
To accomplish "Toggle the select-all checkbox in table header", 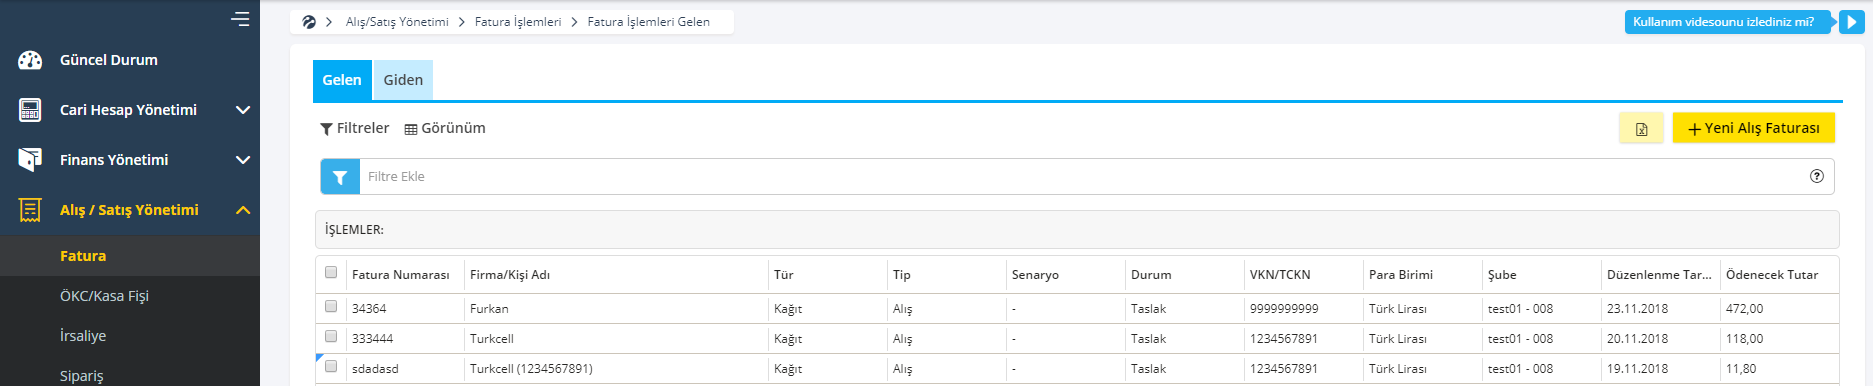I will pyautogui.click(x=331, y=272).
